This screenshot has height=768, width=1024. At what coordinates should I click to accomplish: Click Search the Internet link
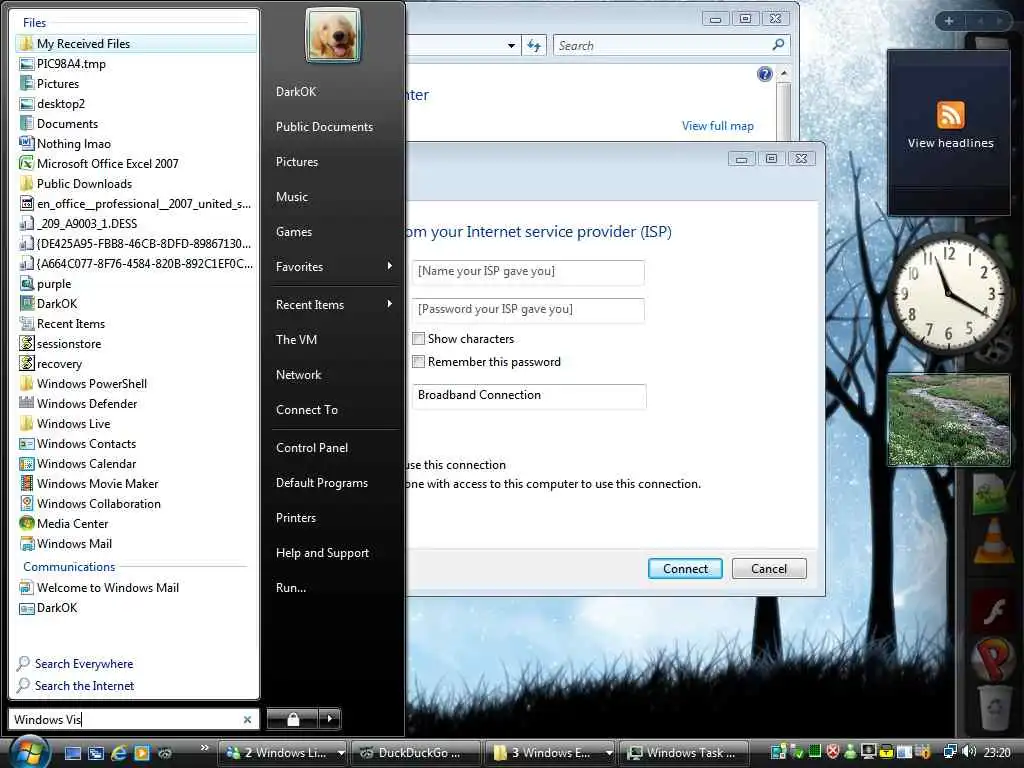click(84, 686)
